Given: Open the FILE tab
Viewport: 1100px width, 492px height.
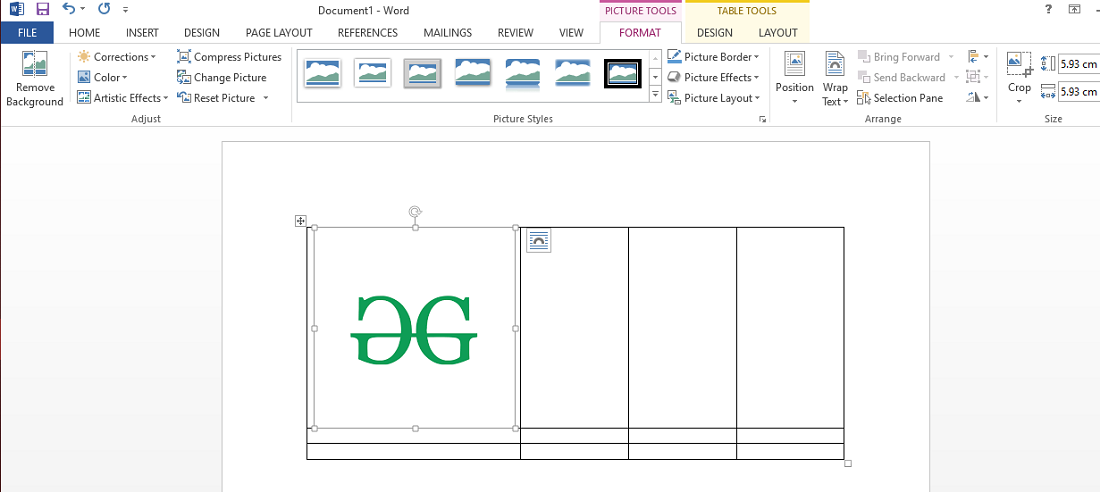Looking at the screenshot, I should click(27, 32).
